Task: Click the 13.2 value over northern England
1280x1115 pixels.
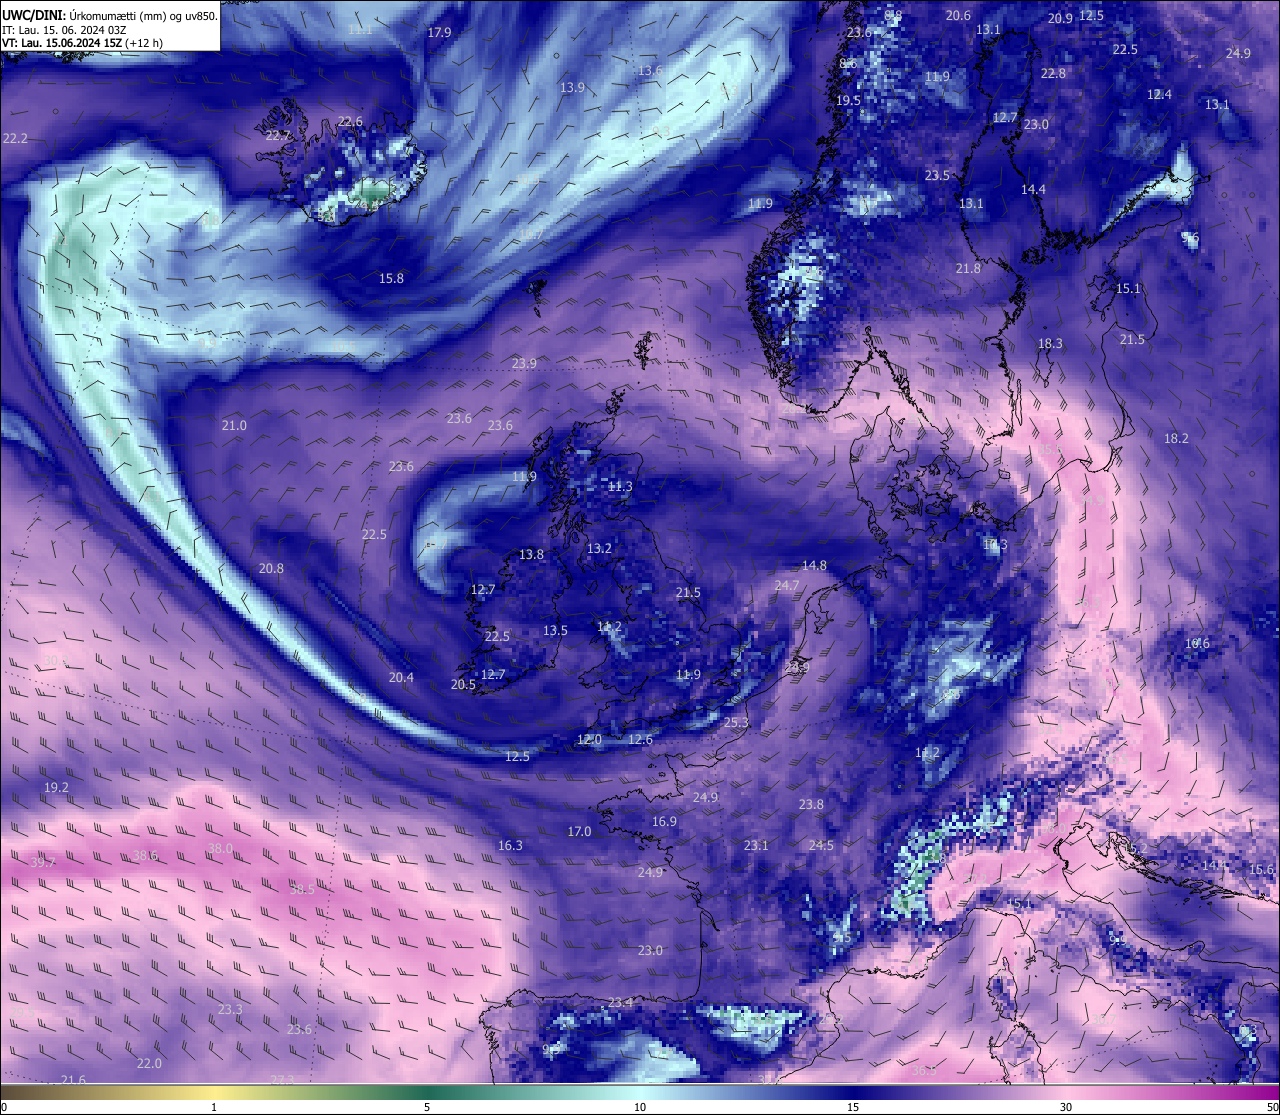Action: point(599,548)
